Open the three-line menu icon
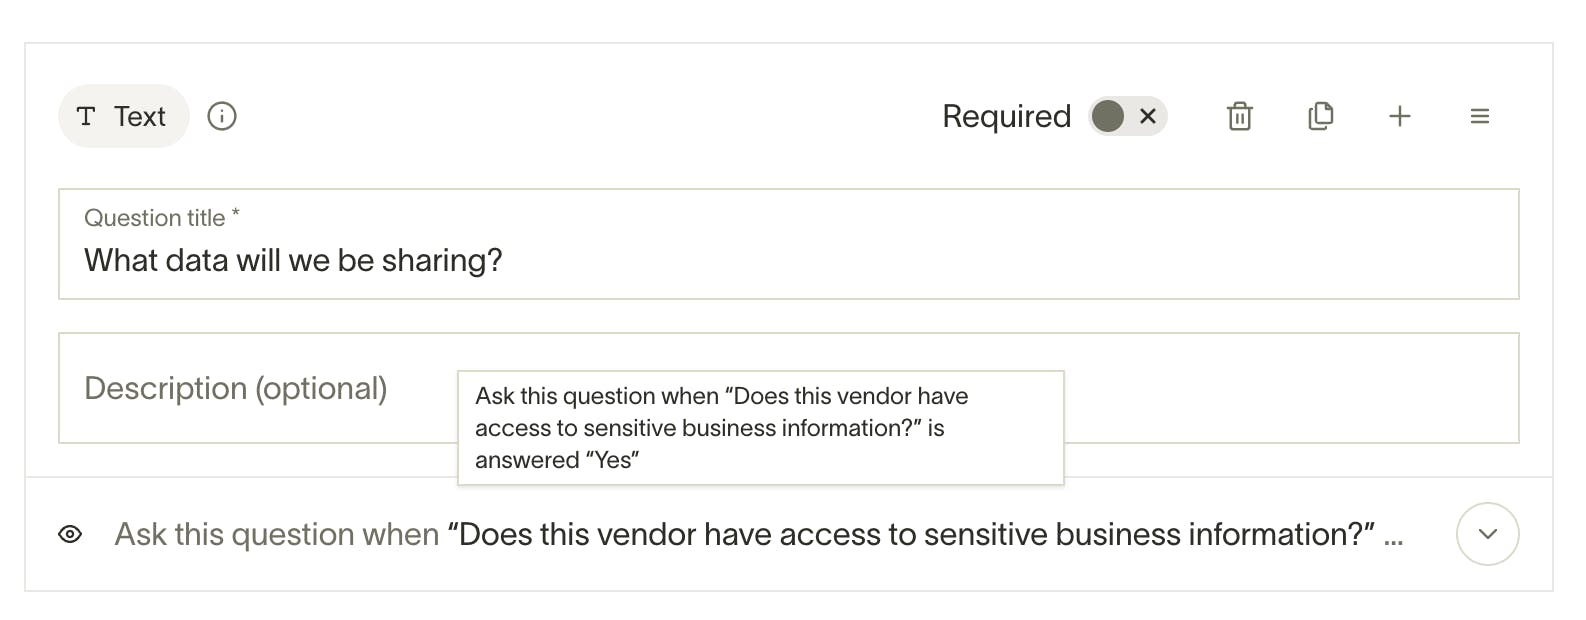The height and width of the screenshot is (620, 1586). [x=1480, y=116]
